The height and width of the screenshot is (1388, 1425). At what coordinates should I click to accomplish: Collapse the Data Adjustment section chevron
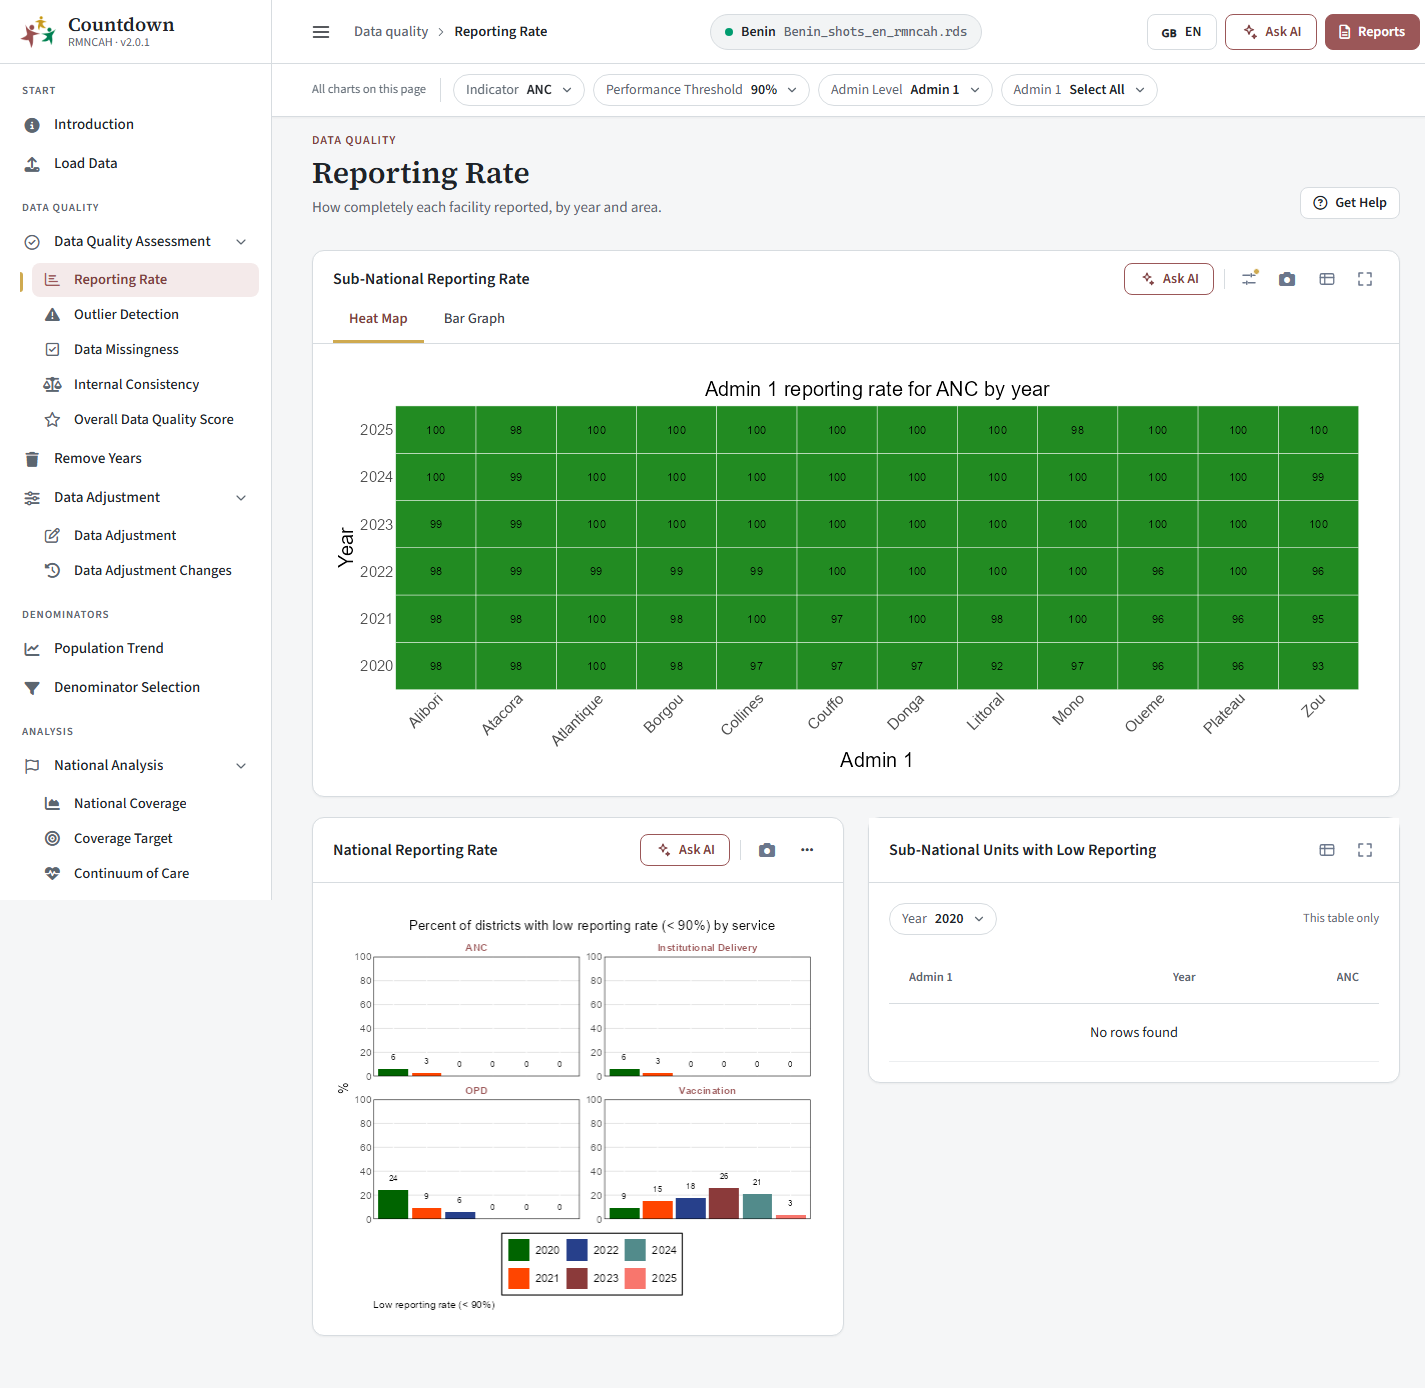[x=241, y=498]
